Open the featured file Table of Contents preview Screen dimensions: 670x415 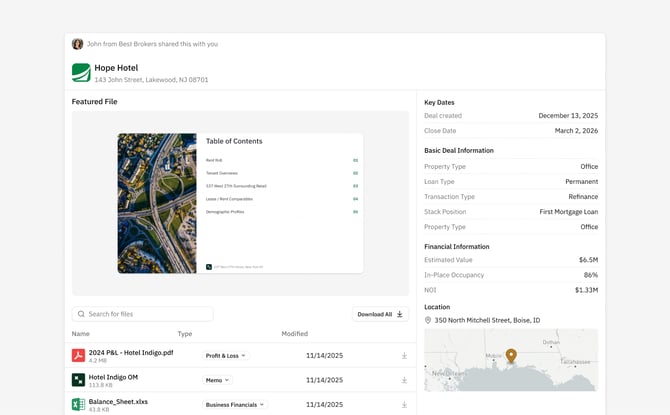[279, 203]
